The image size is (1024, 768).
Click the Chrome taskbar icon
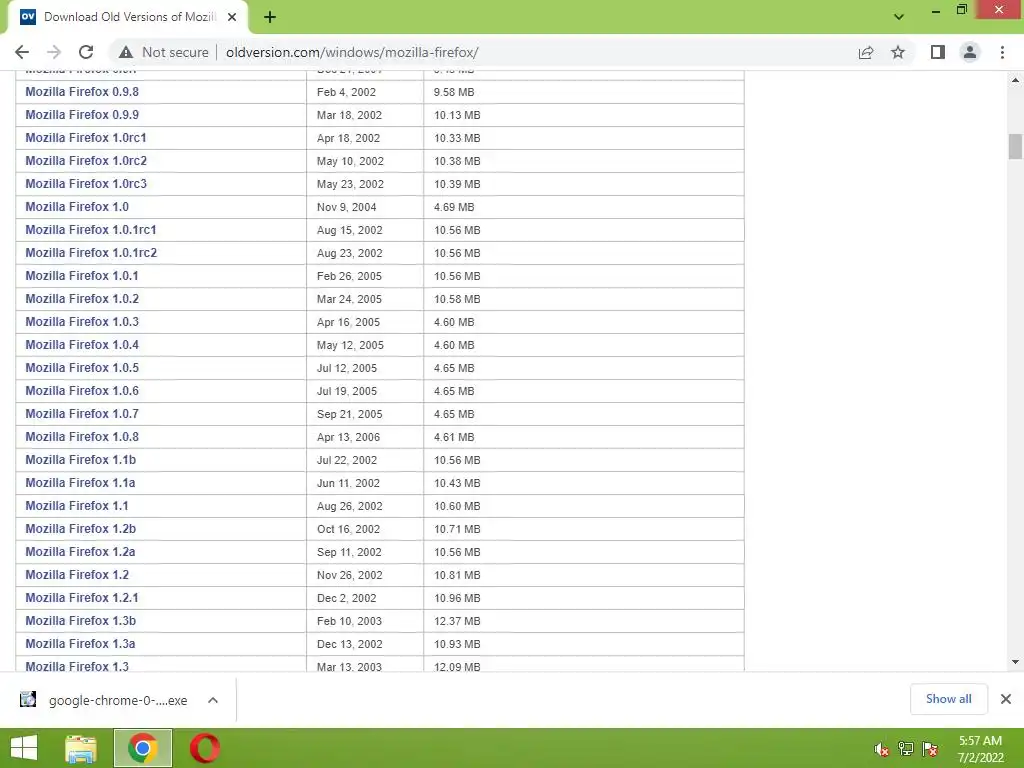[x=143, y=748]
